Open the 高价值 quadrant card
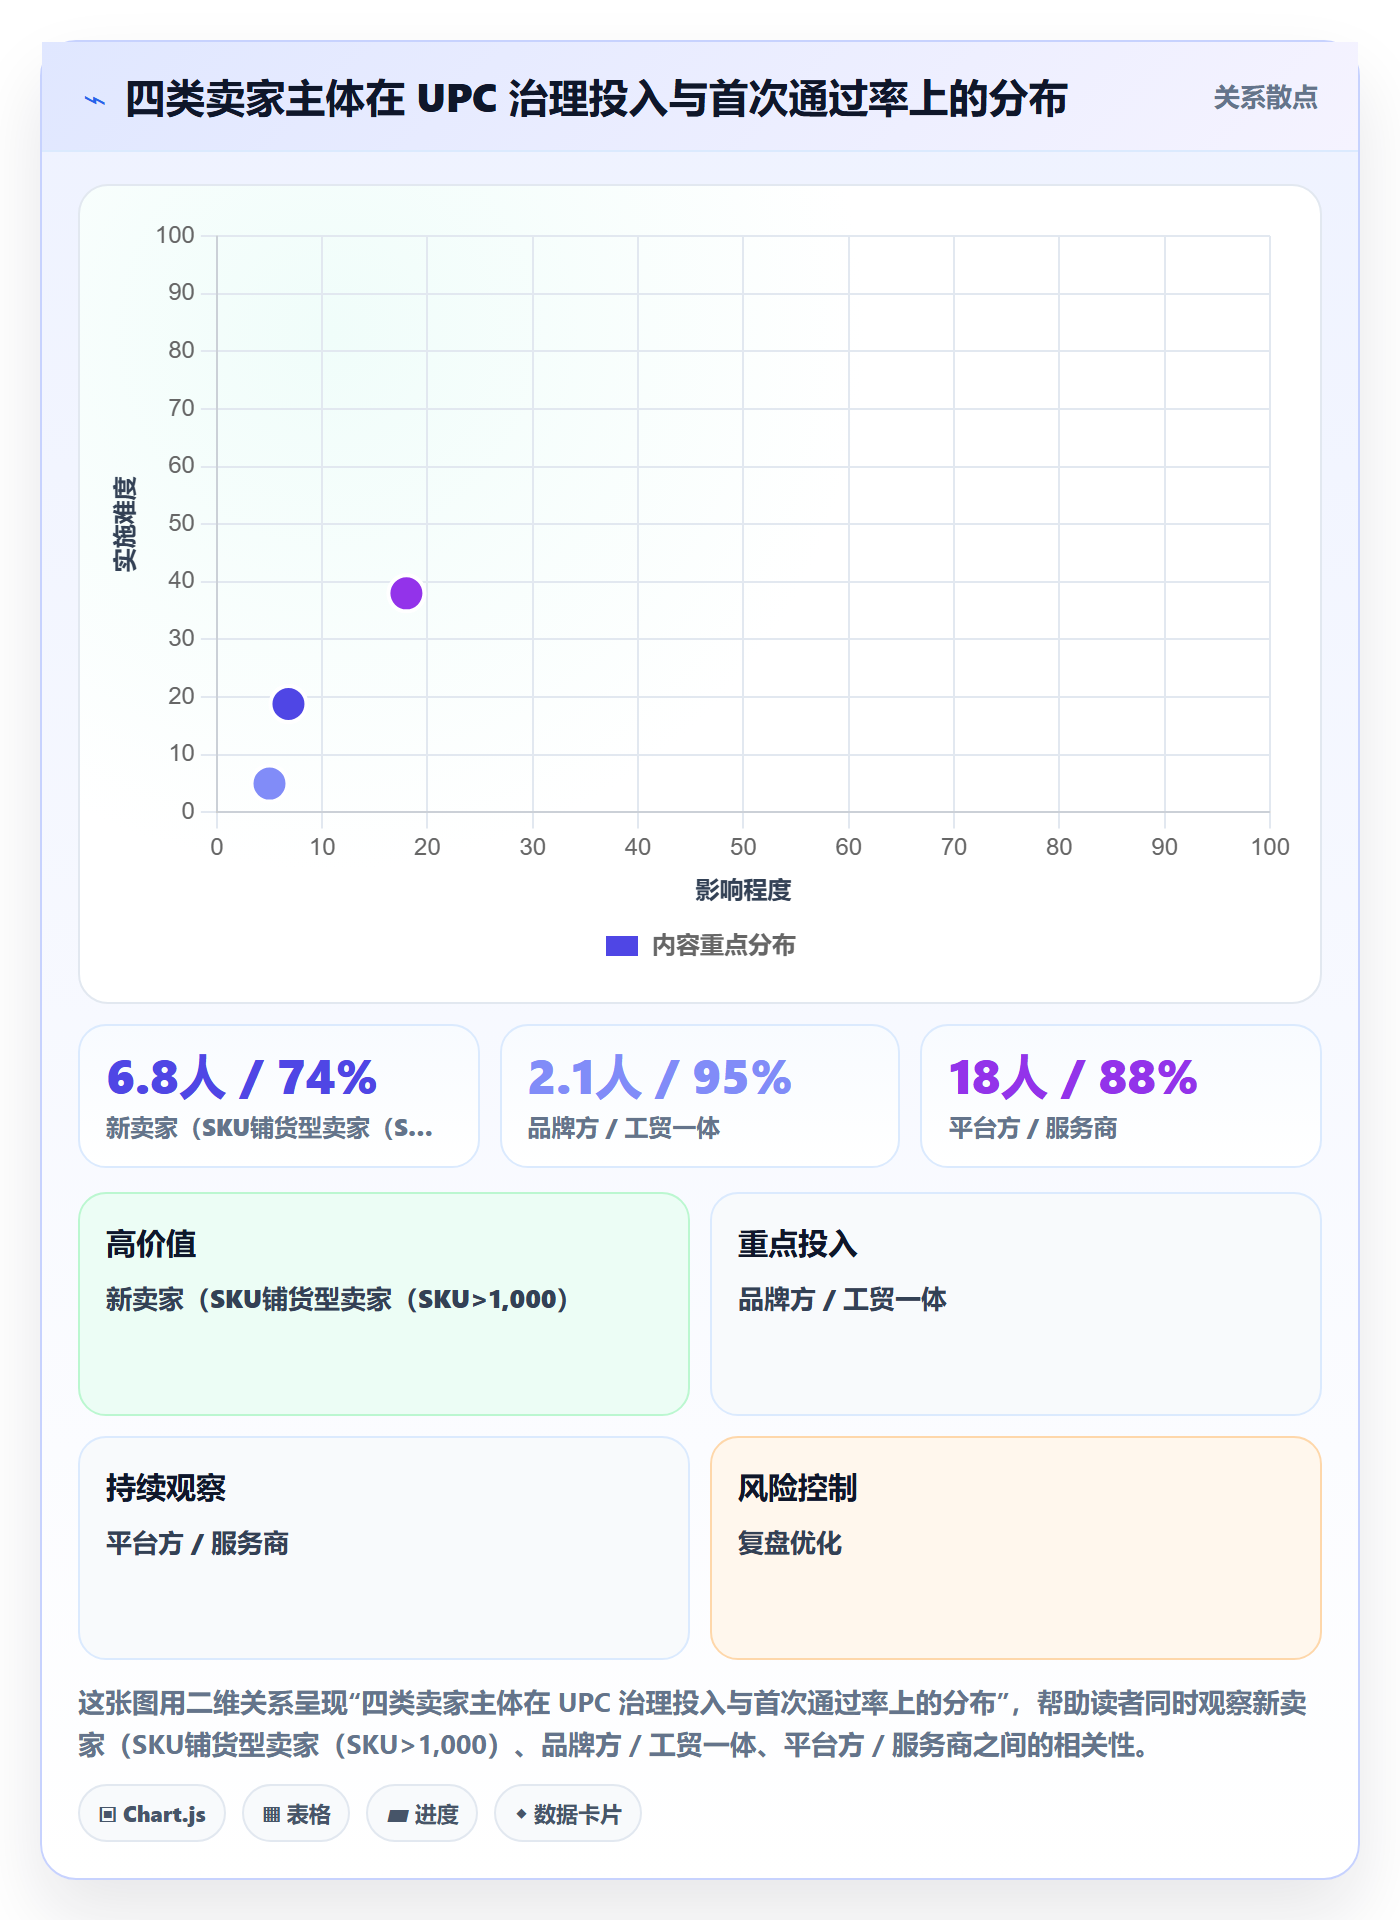Screen dimensions: 1400x1920 pyautogui.click(x=384, y=1304)
